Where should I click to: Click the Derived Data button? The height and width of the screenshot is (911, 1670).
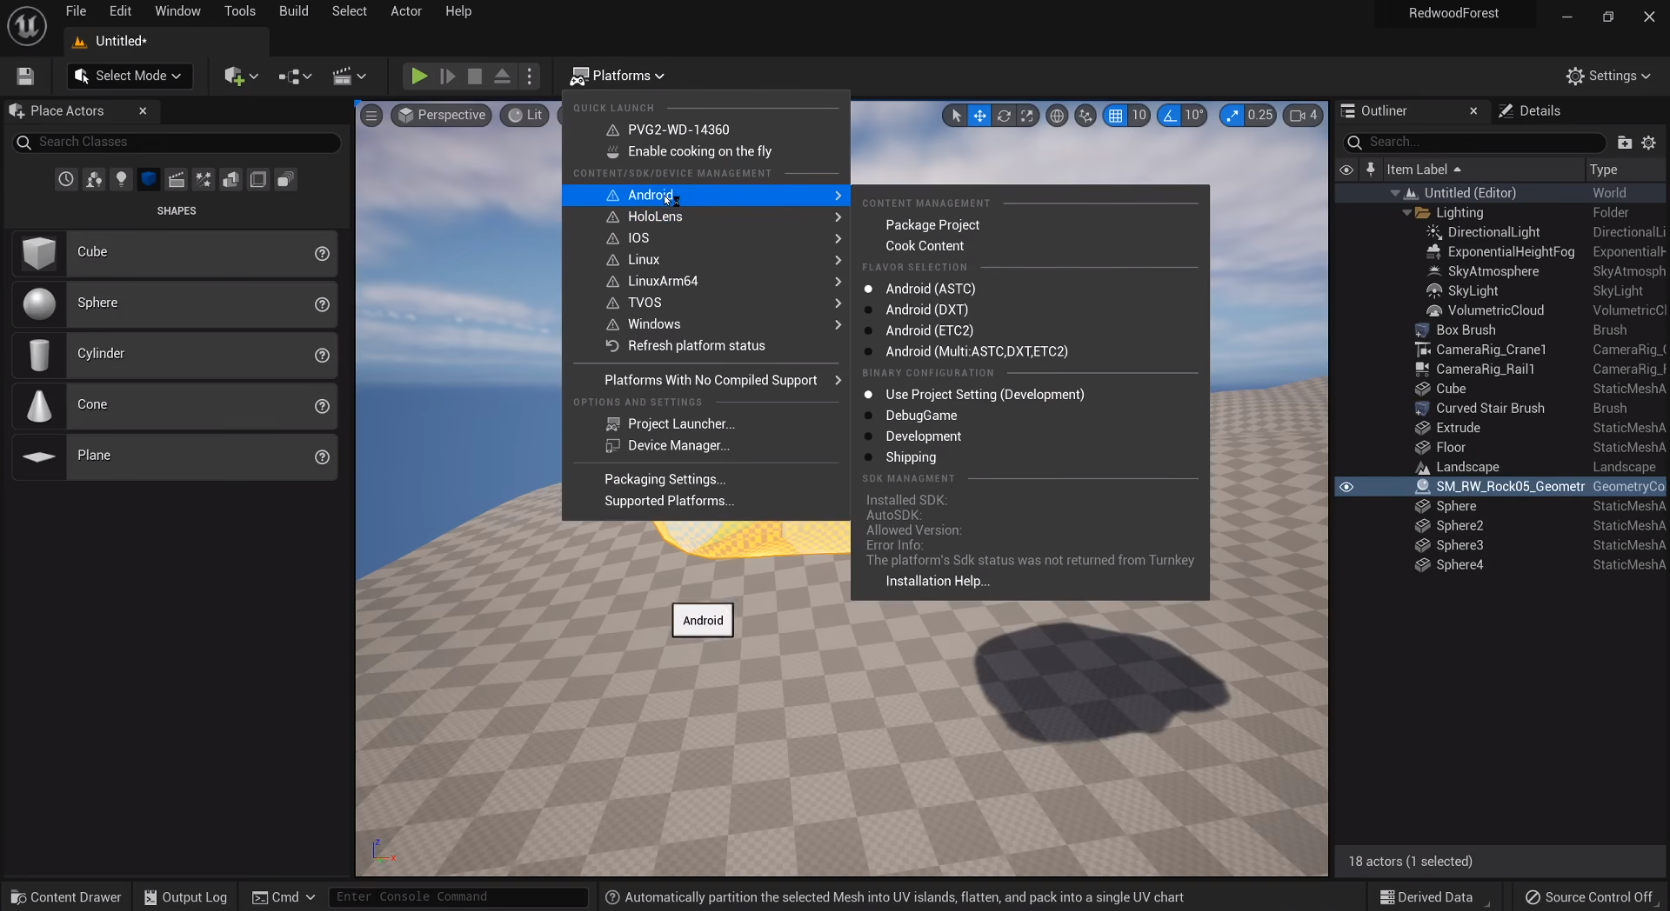(x=1426, y=897)
